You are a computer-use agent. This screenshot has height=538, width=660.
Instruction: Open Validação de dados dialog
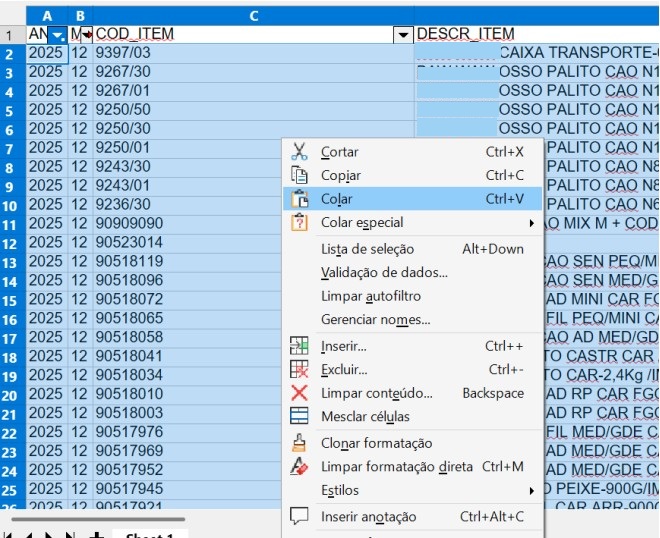click(412, 272)
